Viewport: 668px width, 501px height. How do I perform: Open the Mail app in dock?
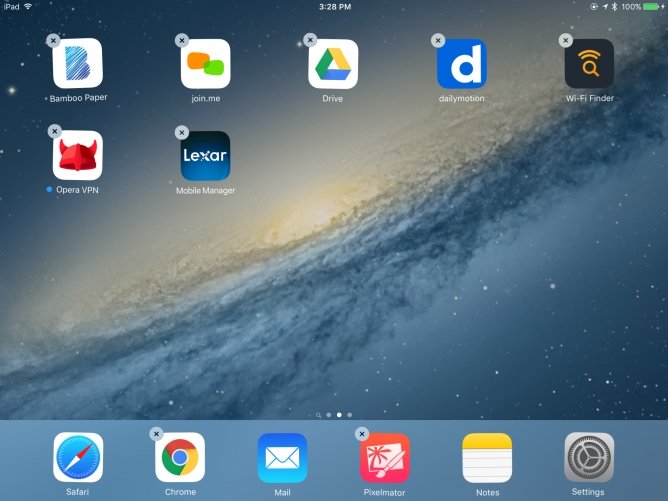pyautogui.click(x=282, y=458)
